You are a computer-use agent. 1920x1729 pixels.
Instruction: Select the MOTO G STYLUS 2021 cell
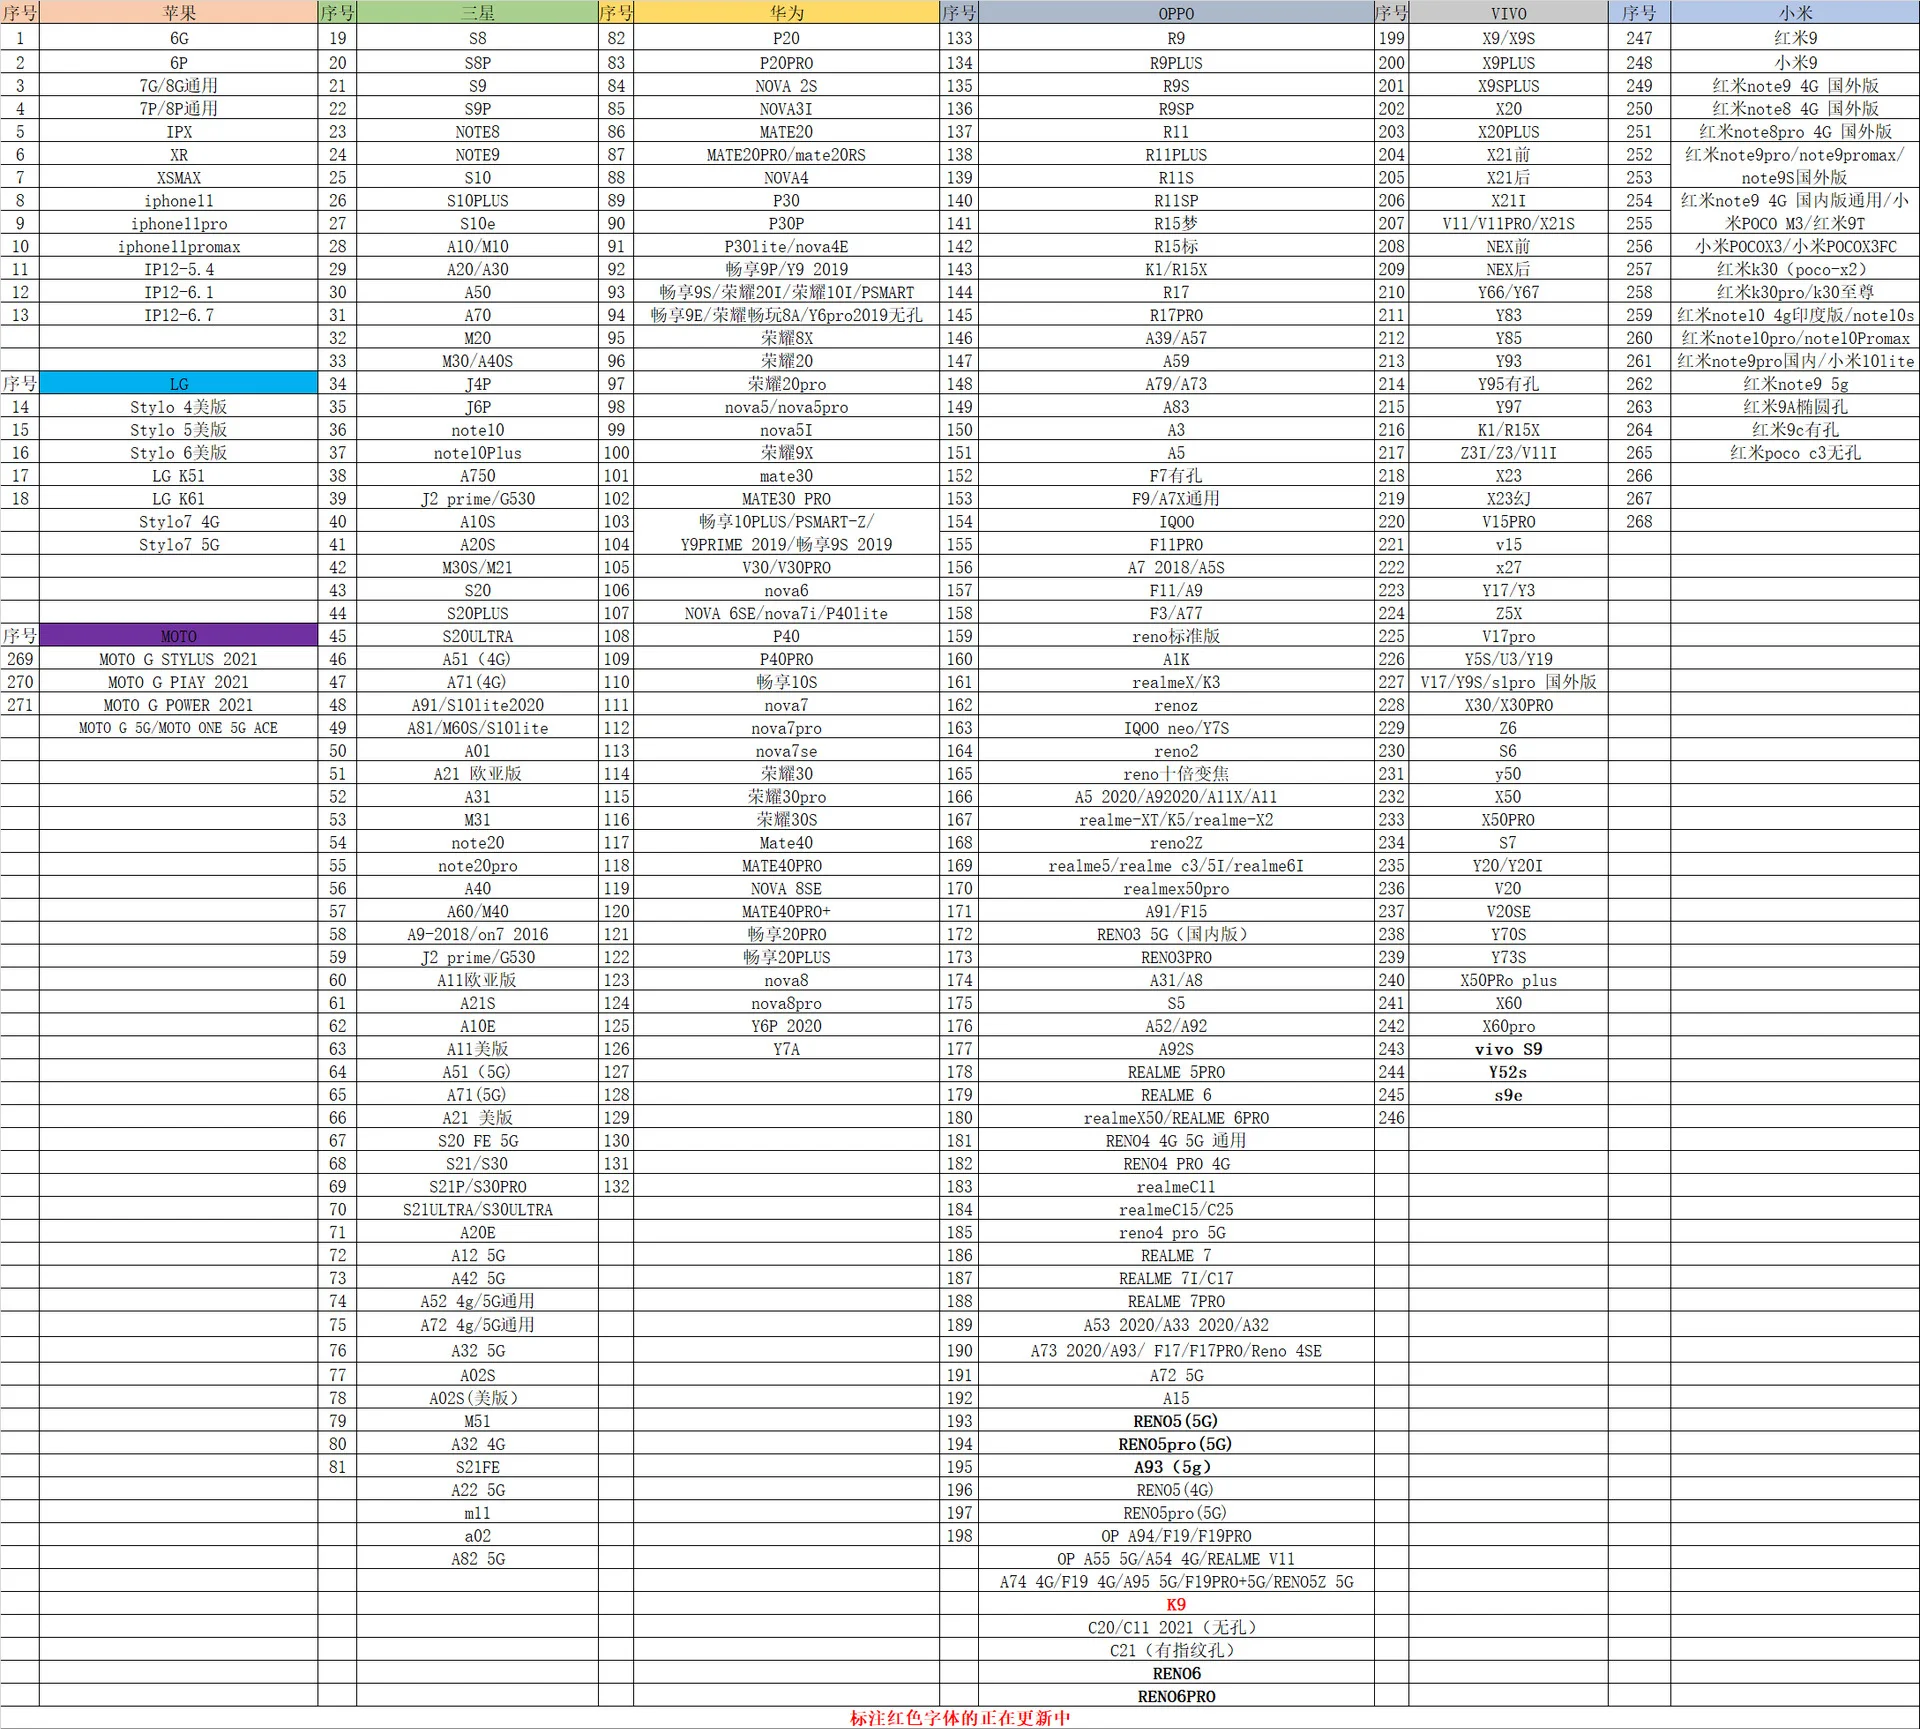coord(179,659)
